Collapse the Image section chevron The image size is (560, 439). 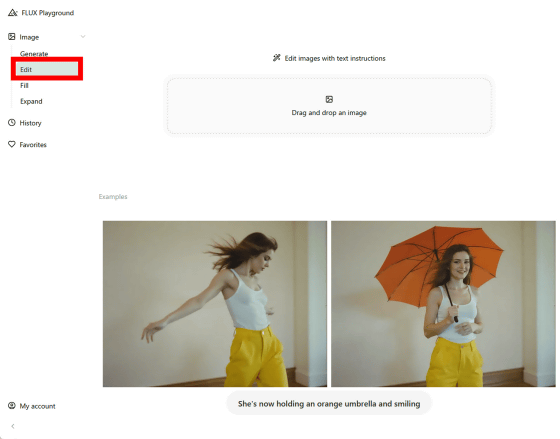coord(83,36)
